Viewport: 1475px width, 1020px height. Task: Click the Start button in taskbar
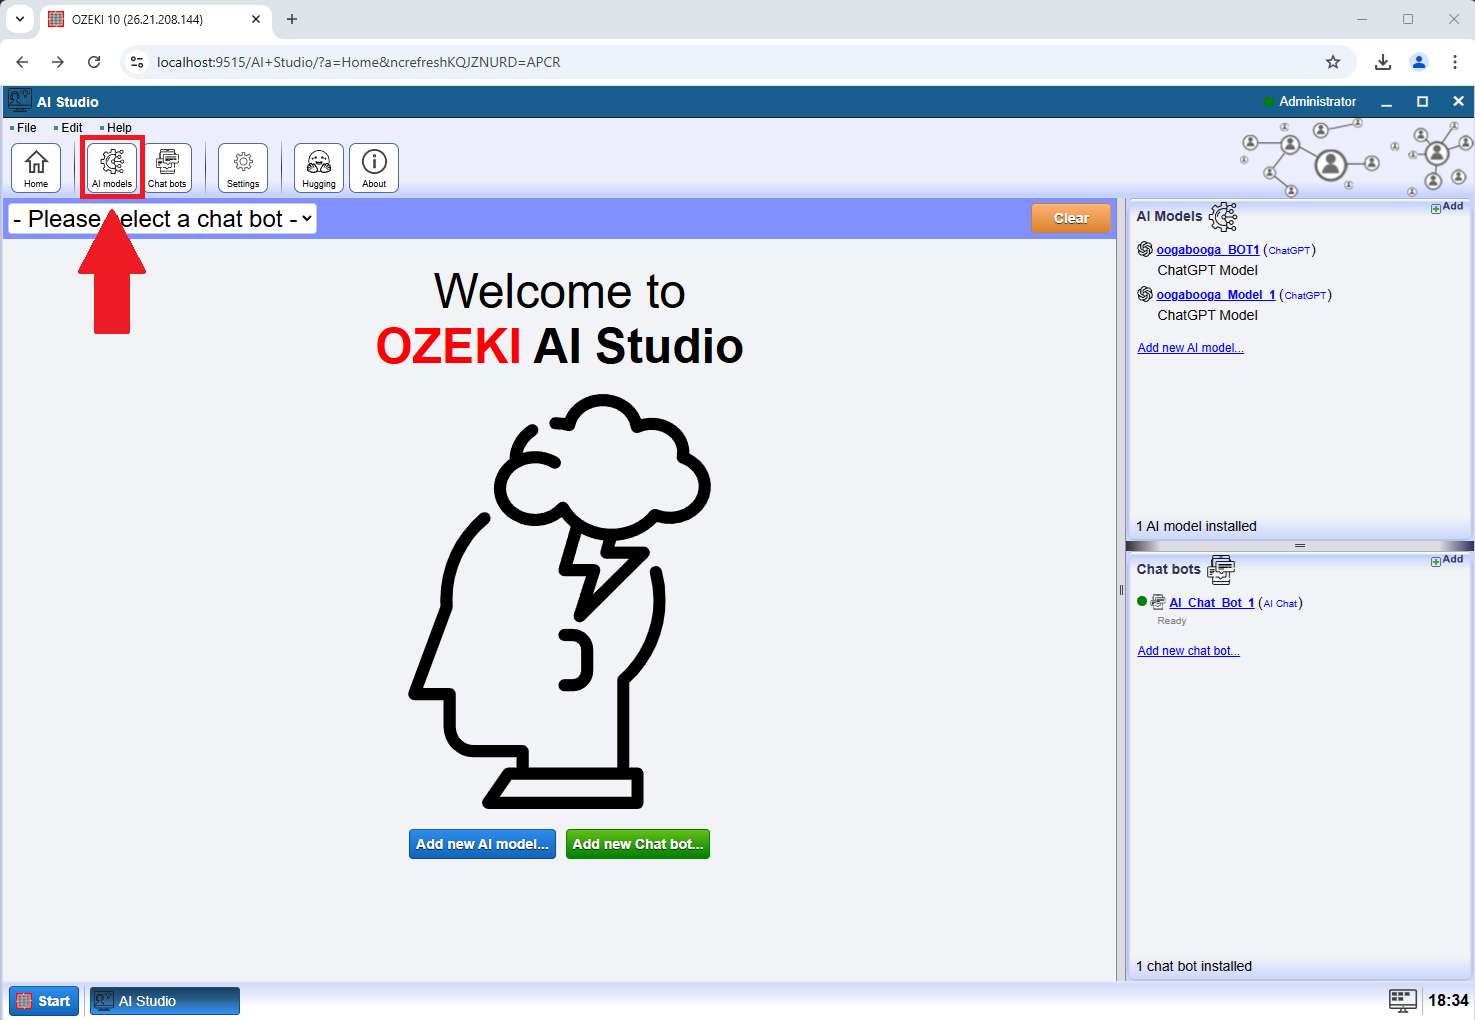(44, 1001)
